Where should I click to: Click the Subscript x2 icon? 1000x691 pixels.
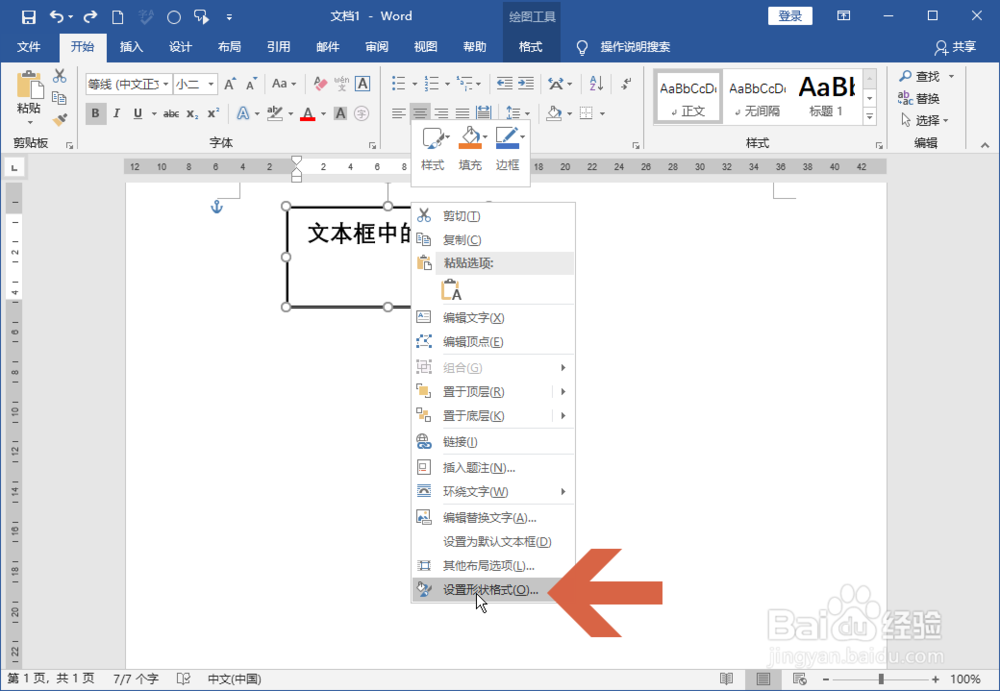[193, 114]
